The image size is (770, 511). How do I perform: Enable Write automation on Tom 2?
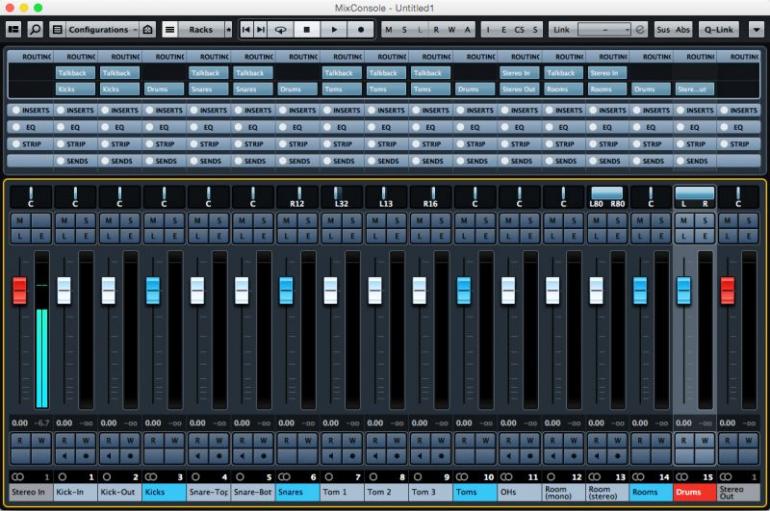coord(397,440)
